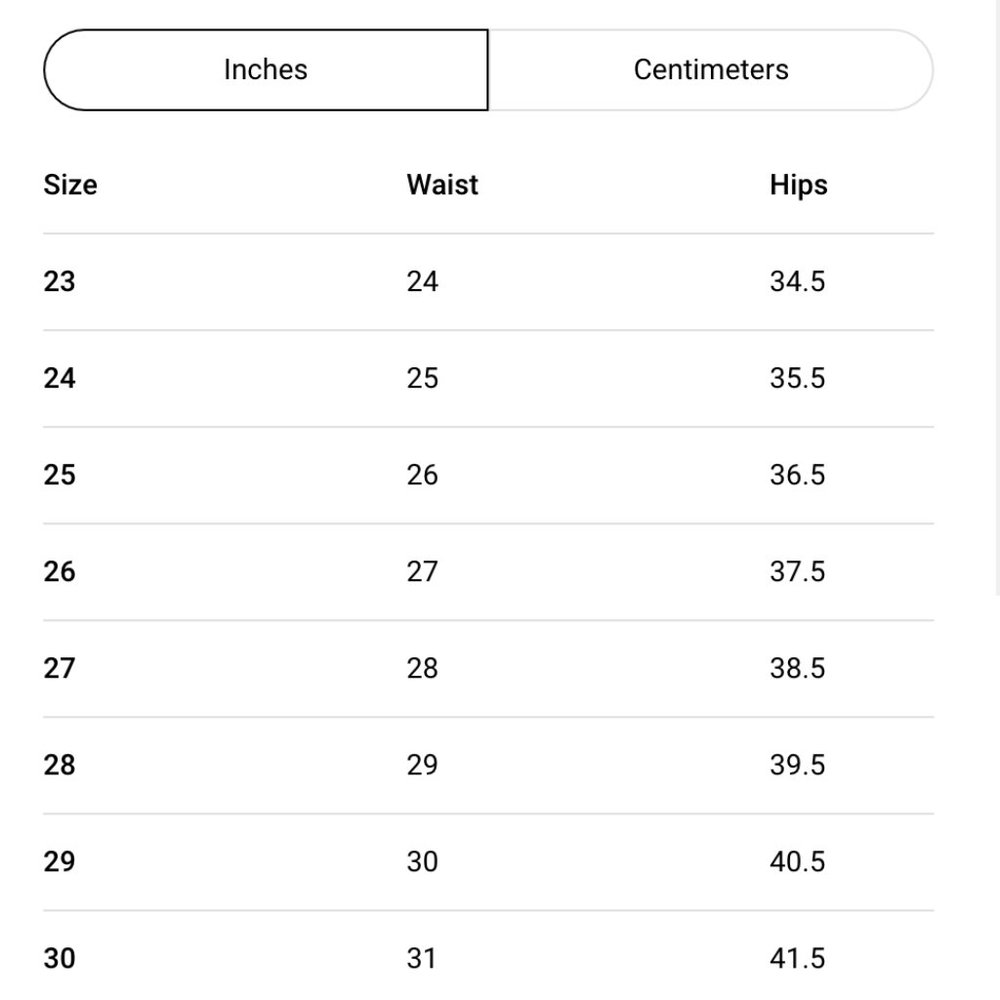Screen dimensions: 1000x1000
Task: Switch units to Centimeters
Action: 710,70
